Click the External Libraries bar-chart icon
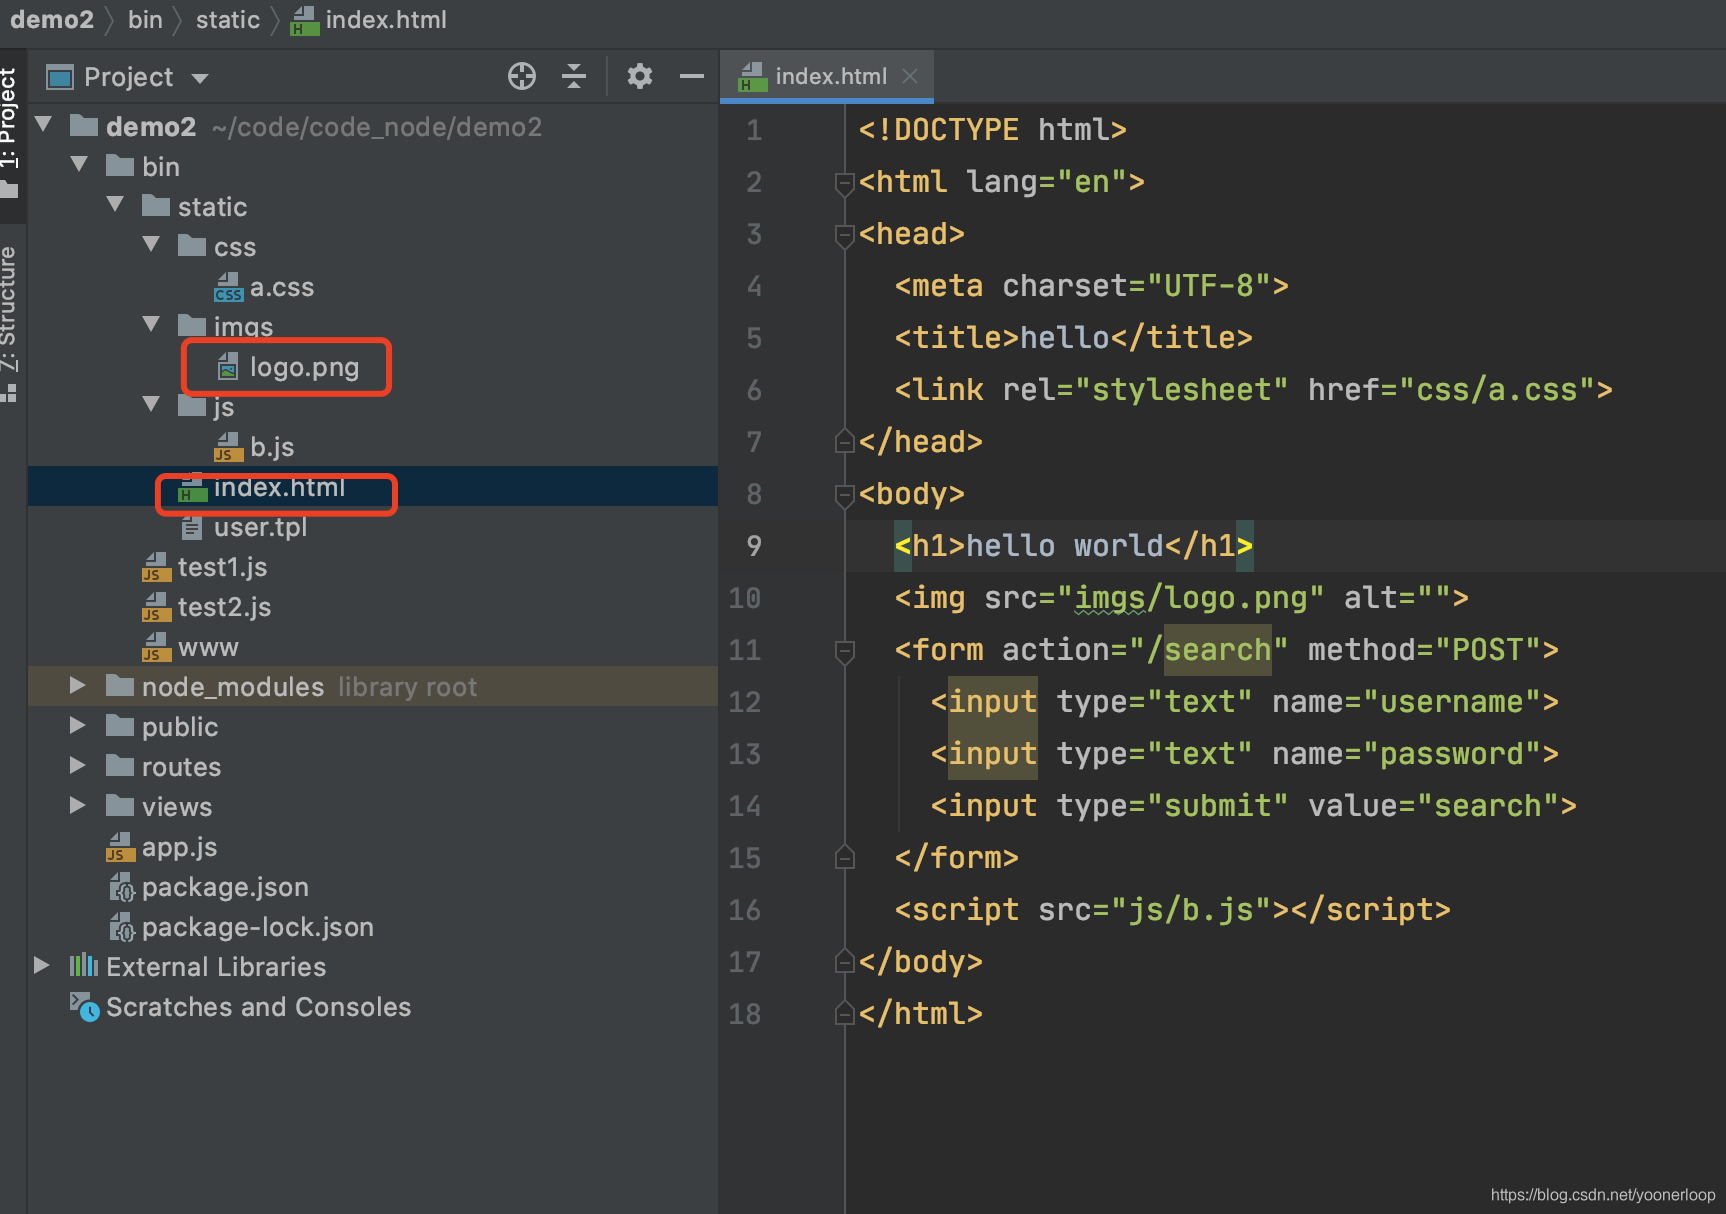 (84, 966)
